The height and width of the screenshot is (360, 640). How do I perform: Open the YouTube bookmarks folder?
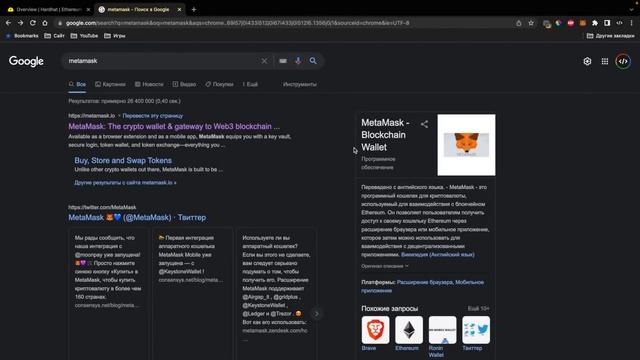[84, 36]
